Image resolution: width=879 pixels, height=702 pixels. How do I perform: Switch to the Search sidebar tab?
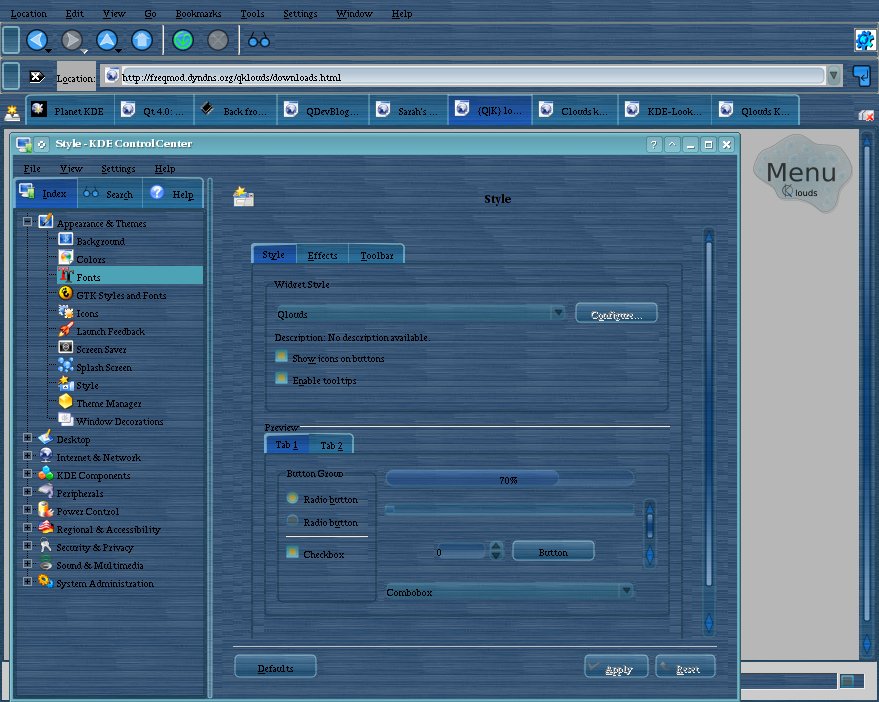pyautogui.click(x=109, y=193)
